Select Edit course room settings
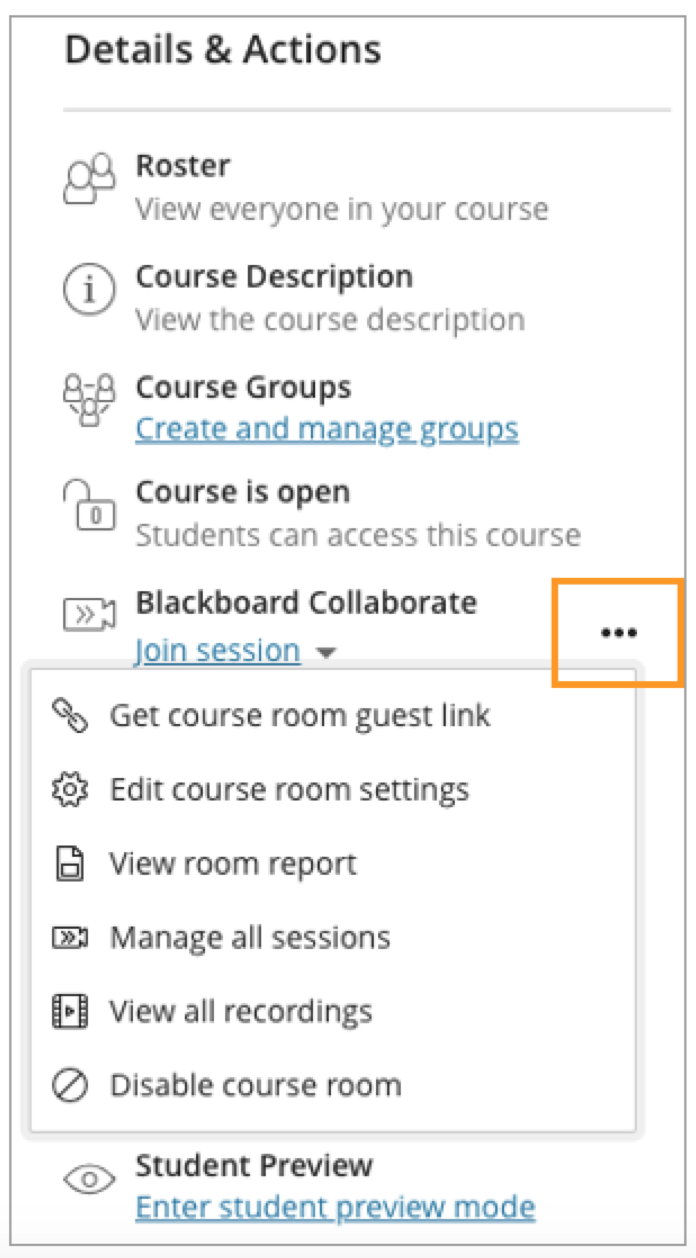The height and width of the screenshot is (1258, 696). [x=288, y=790]
